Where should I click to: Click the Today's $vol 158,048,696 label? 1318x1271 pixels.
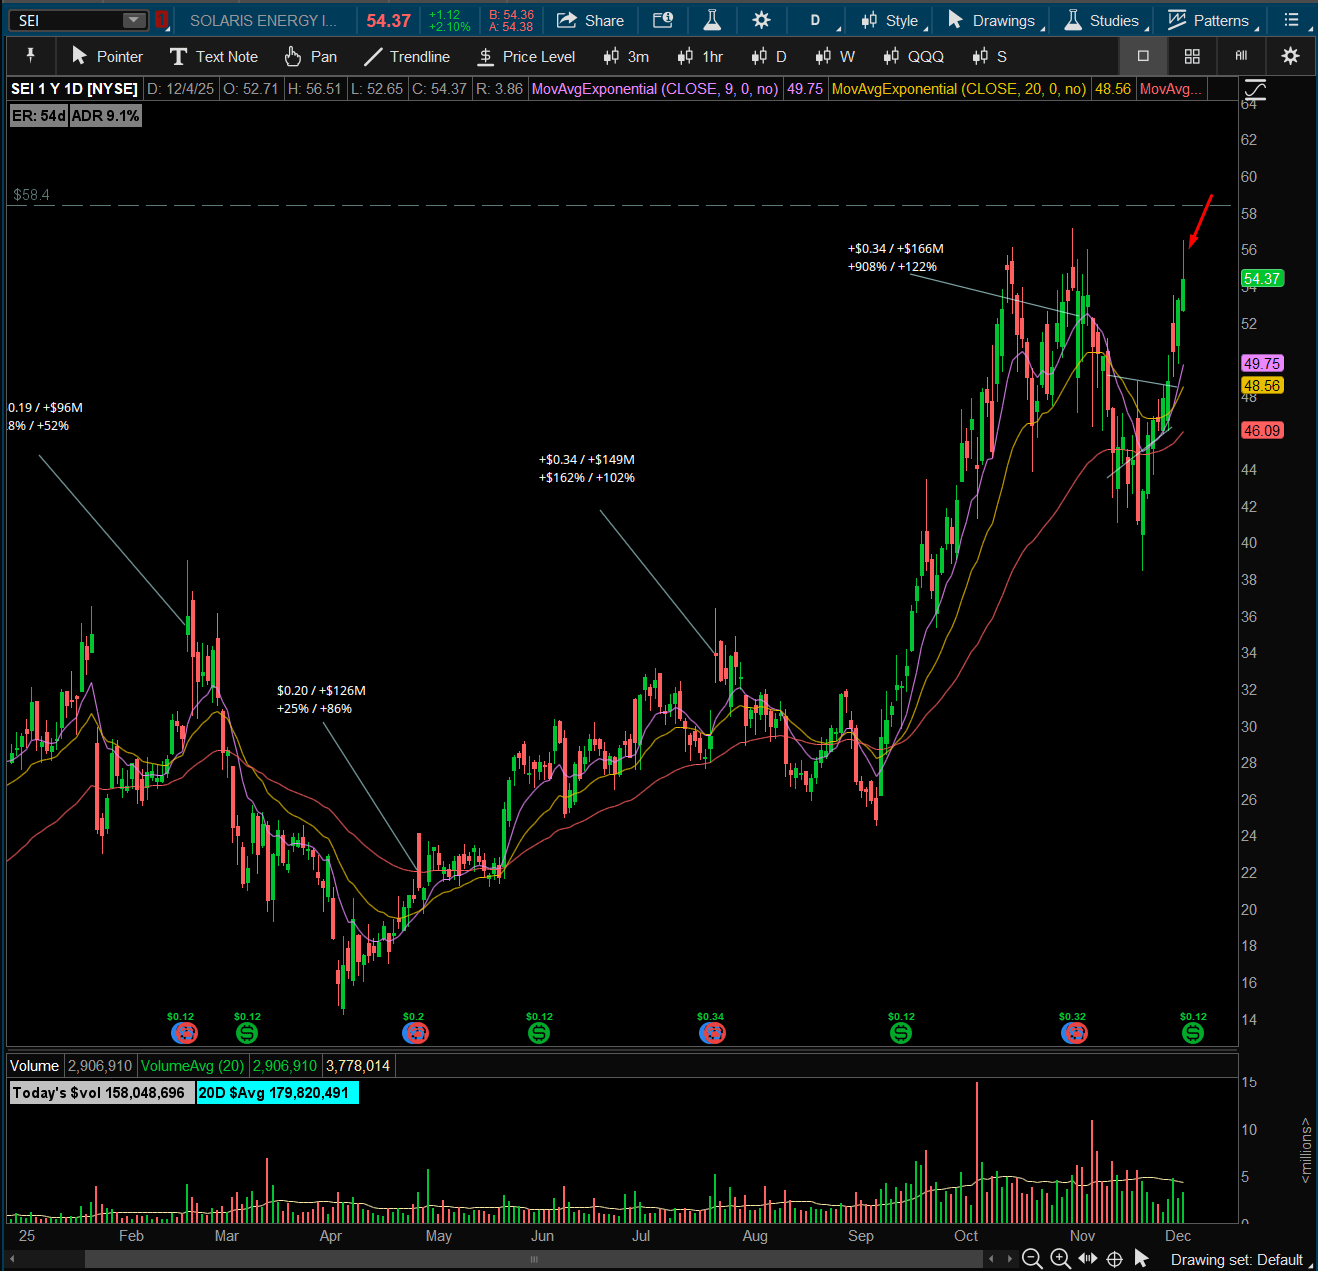pos(102,1093)
